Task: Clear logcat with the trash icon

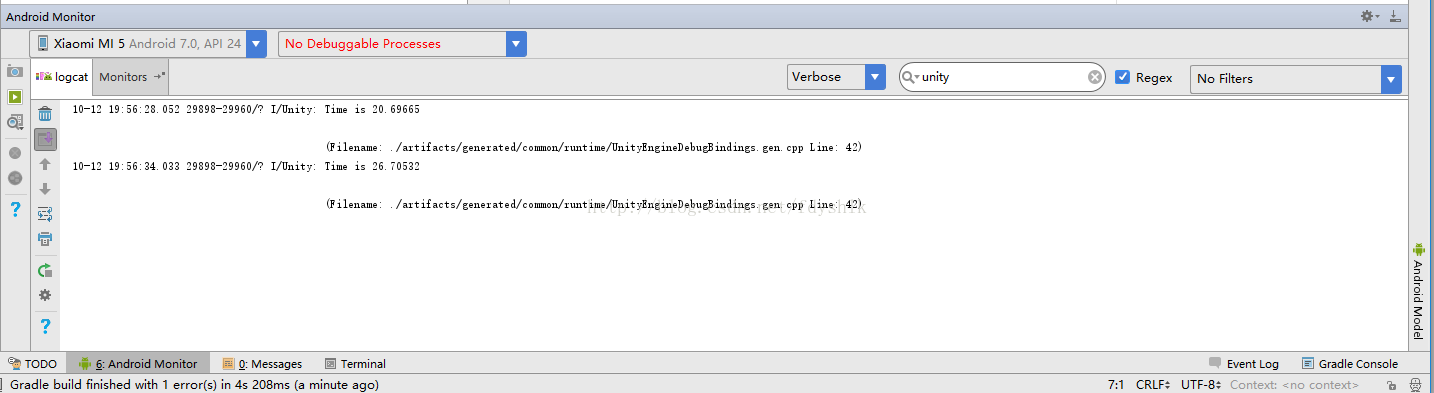Action: point(45,114)
